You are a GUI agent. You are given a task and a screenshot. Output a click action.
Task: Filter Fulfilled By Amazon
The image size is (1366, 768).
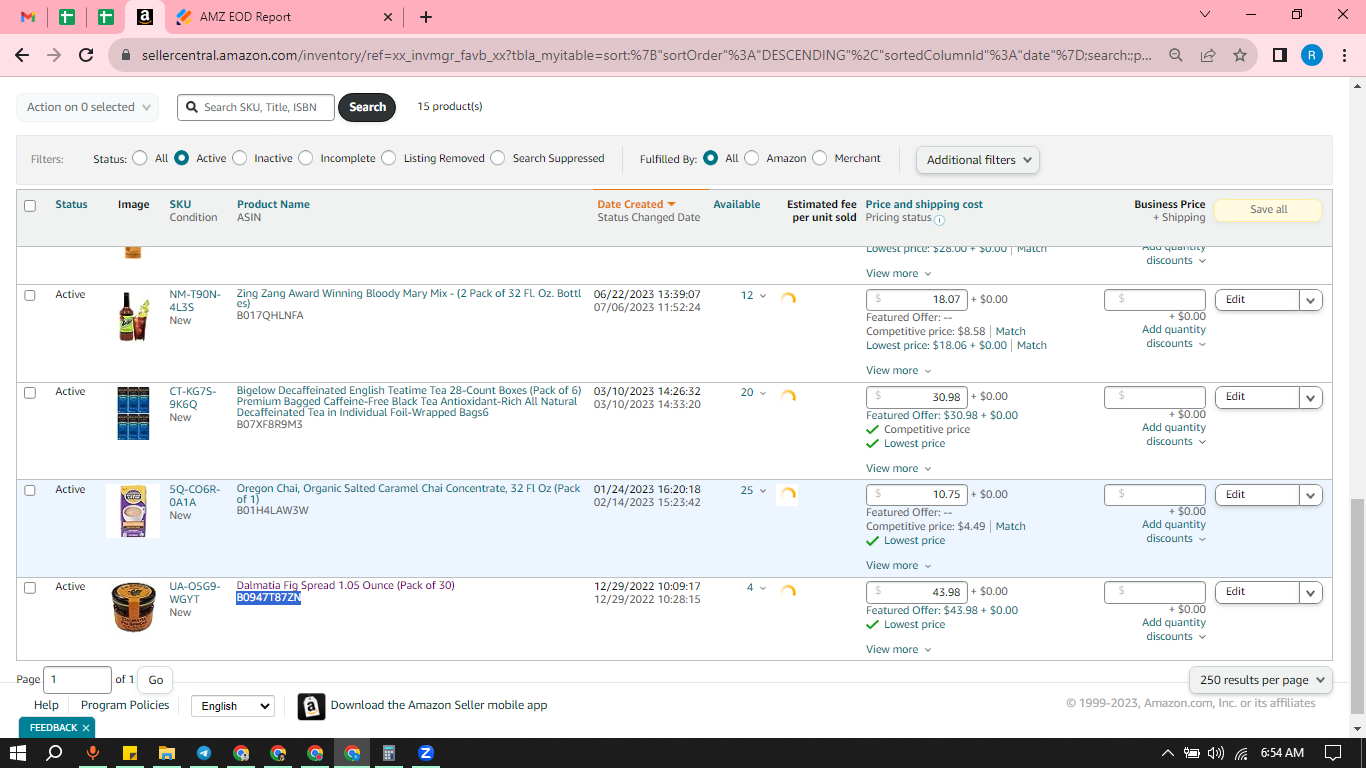click(752, 158)
